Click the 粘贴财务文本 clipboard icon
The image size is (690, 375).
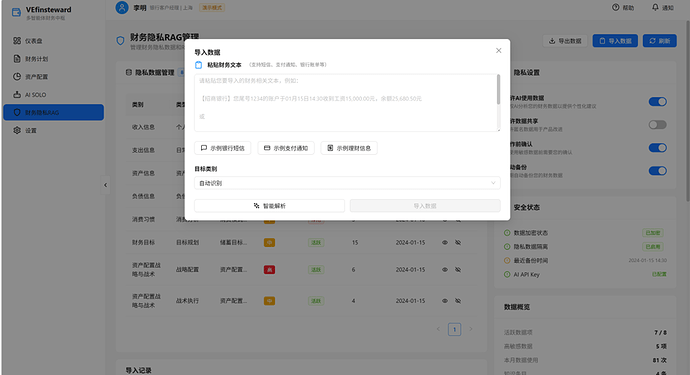click(x=198, y=65)
